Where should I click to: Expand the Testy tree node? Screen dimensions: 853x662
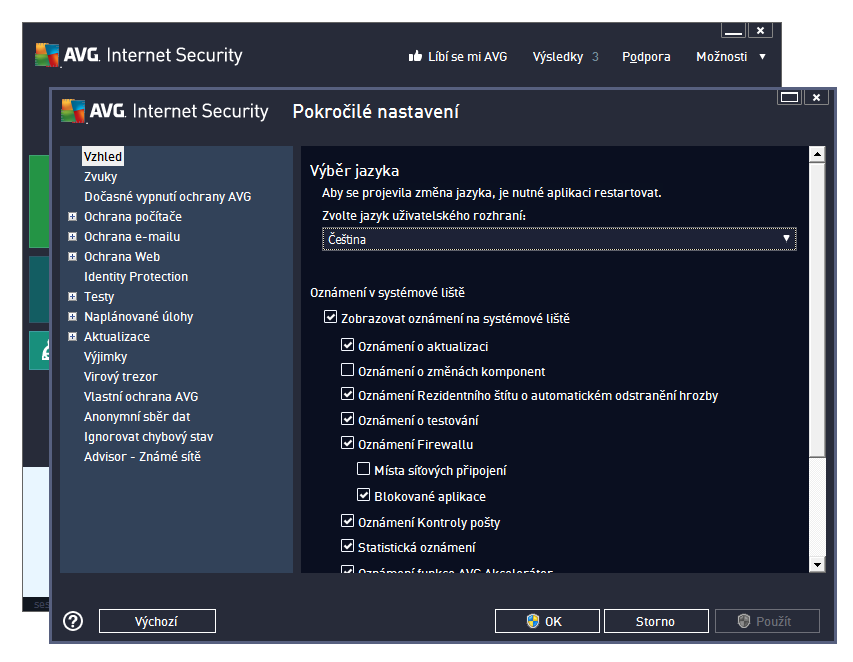[72, 296]
